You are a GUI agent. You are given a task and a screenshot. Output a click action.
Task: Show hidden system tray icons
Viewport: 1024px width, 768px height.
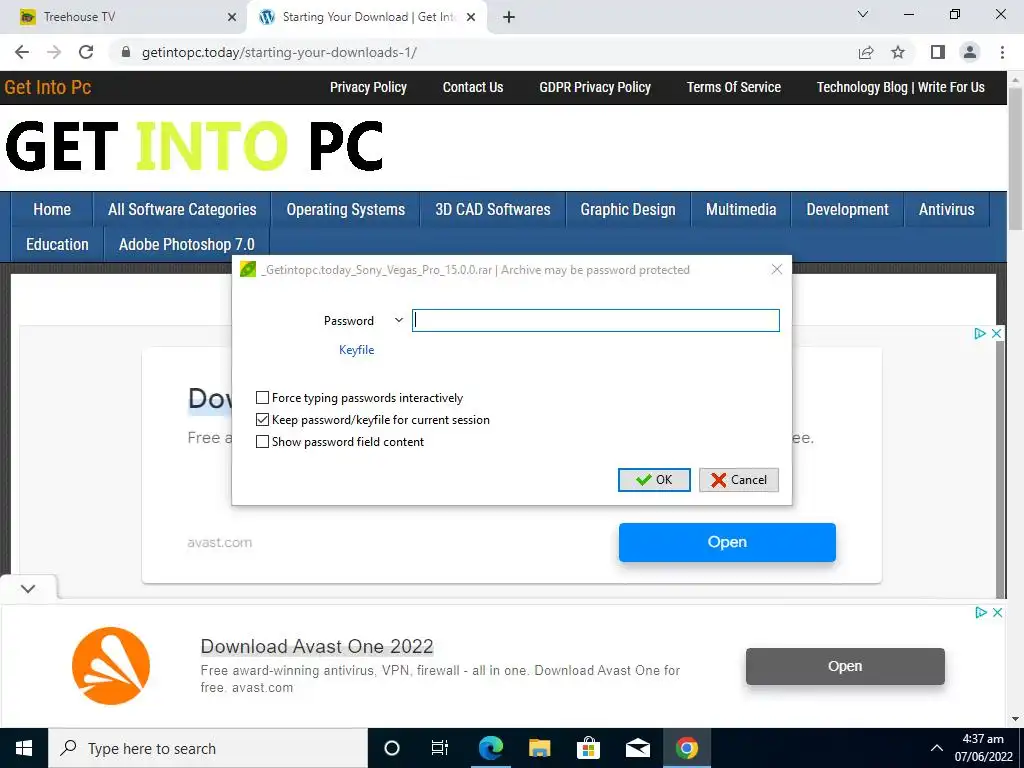(x=936, y=748)
